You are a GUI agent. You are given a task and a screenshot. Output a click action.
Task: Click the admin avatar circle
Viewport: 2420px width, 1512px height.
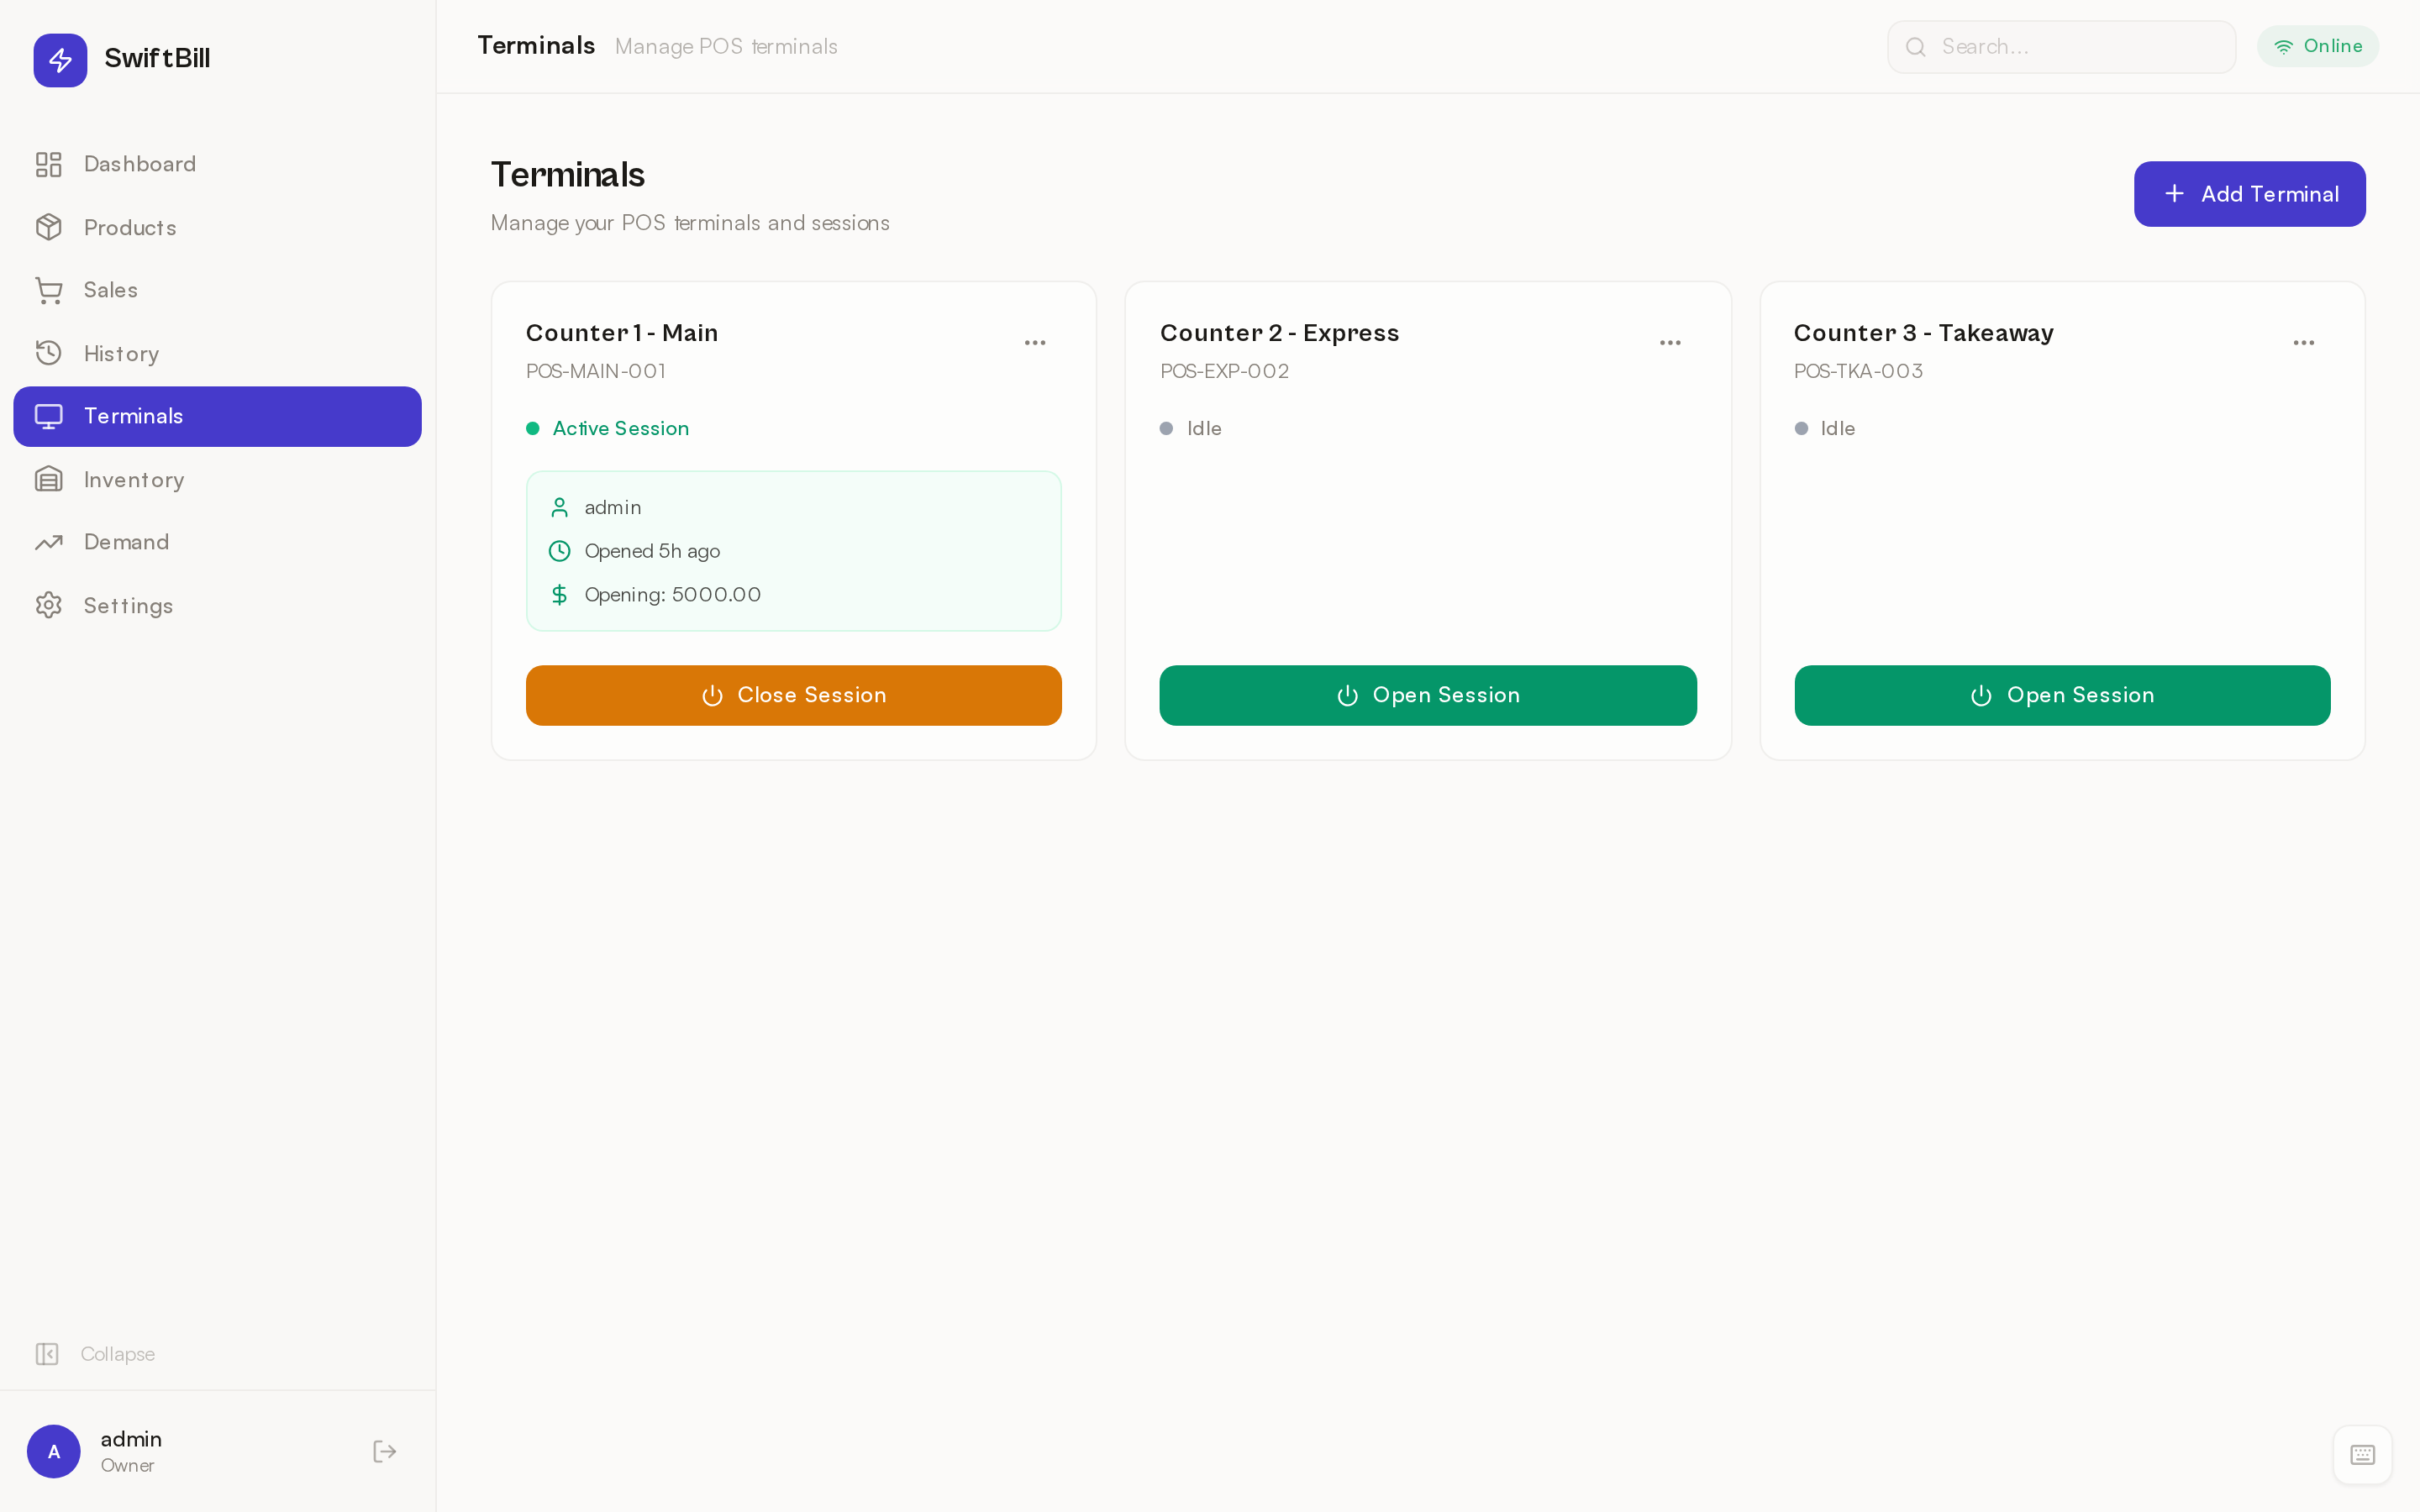coord(54,1451)
